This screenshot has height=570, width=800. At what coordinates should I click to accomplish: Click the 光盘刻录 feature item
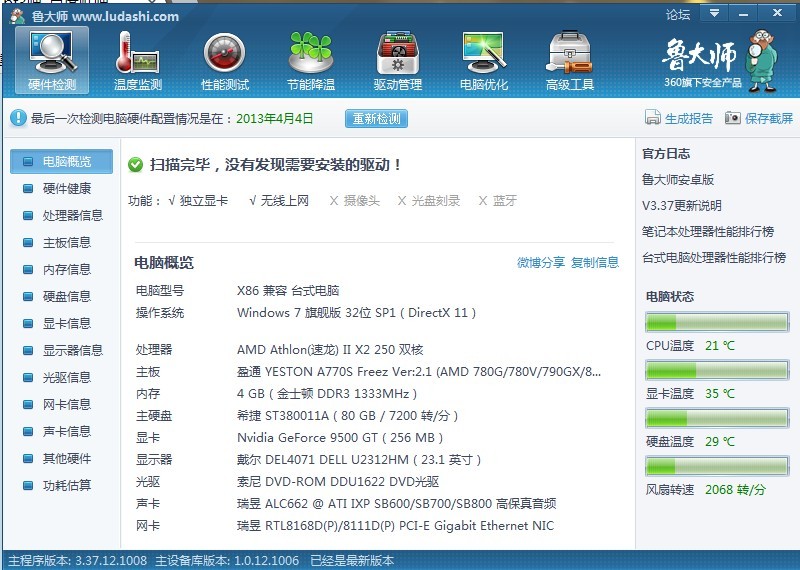coord(429,201)
